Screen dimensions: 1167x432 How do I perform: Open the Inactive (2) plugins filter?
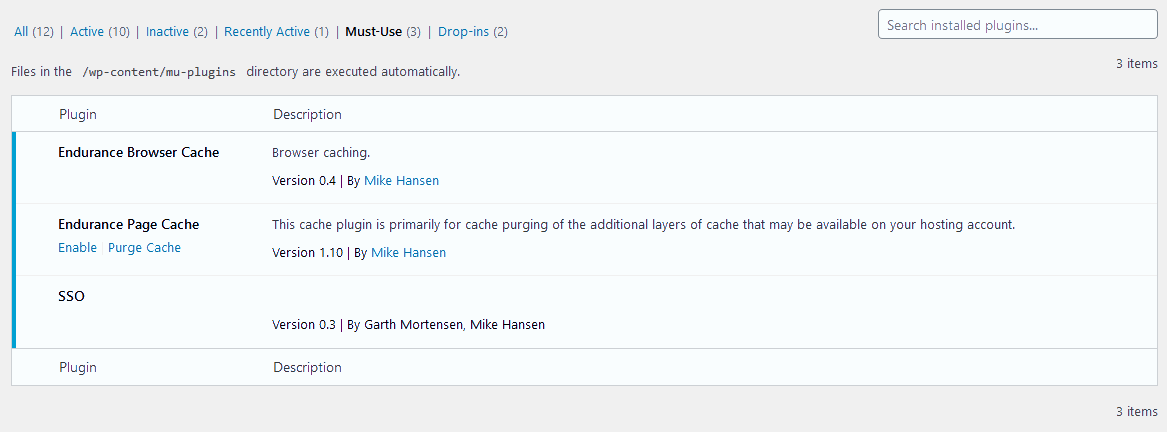pyautogui.click(x=176, y=32)
